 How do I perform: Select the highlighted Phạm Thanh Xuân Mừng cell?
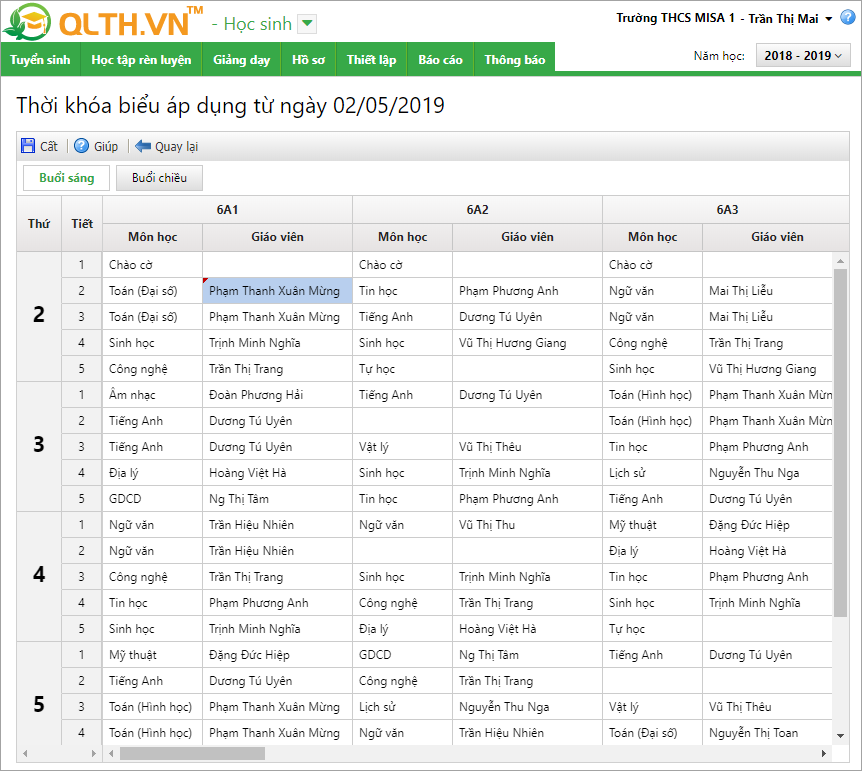pyautogui.click(x=277, y=291)
